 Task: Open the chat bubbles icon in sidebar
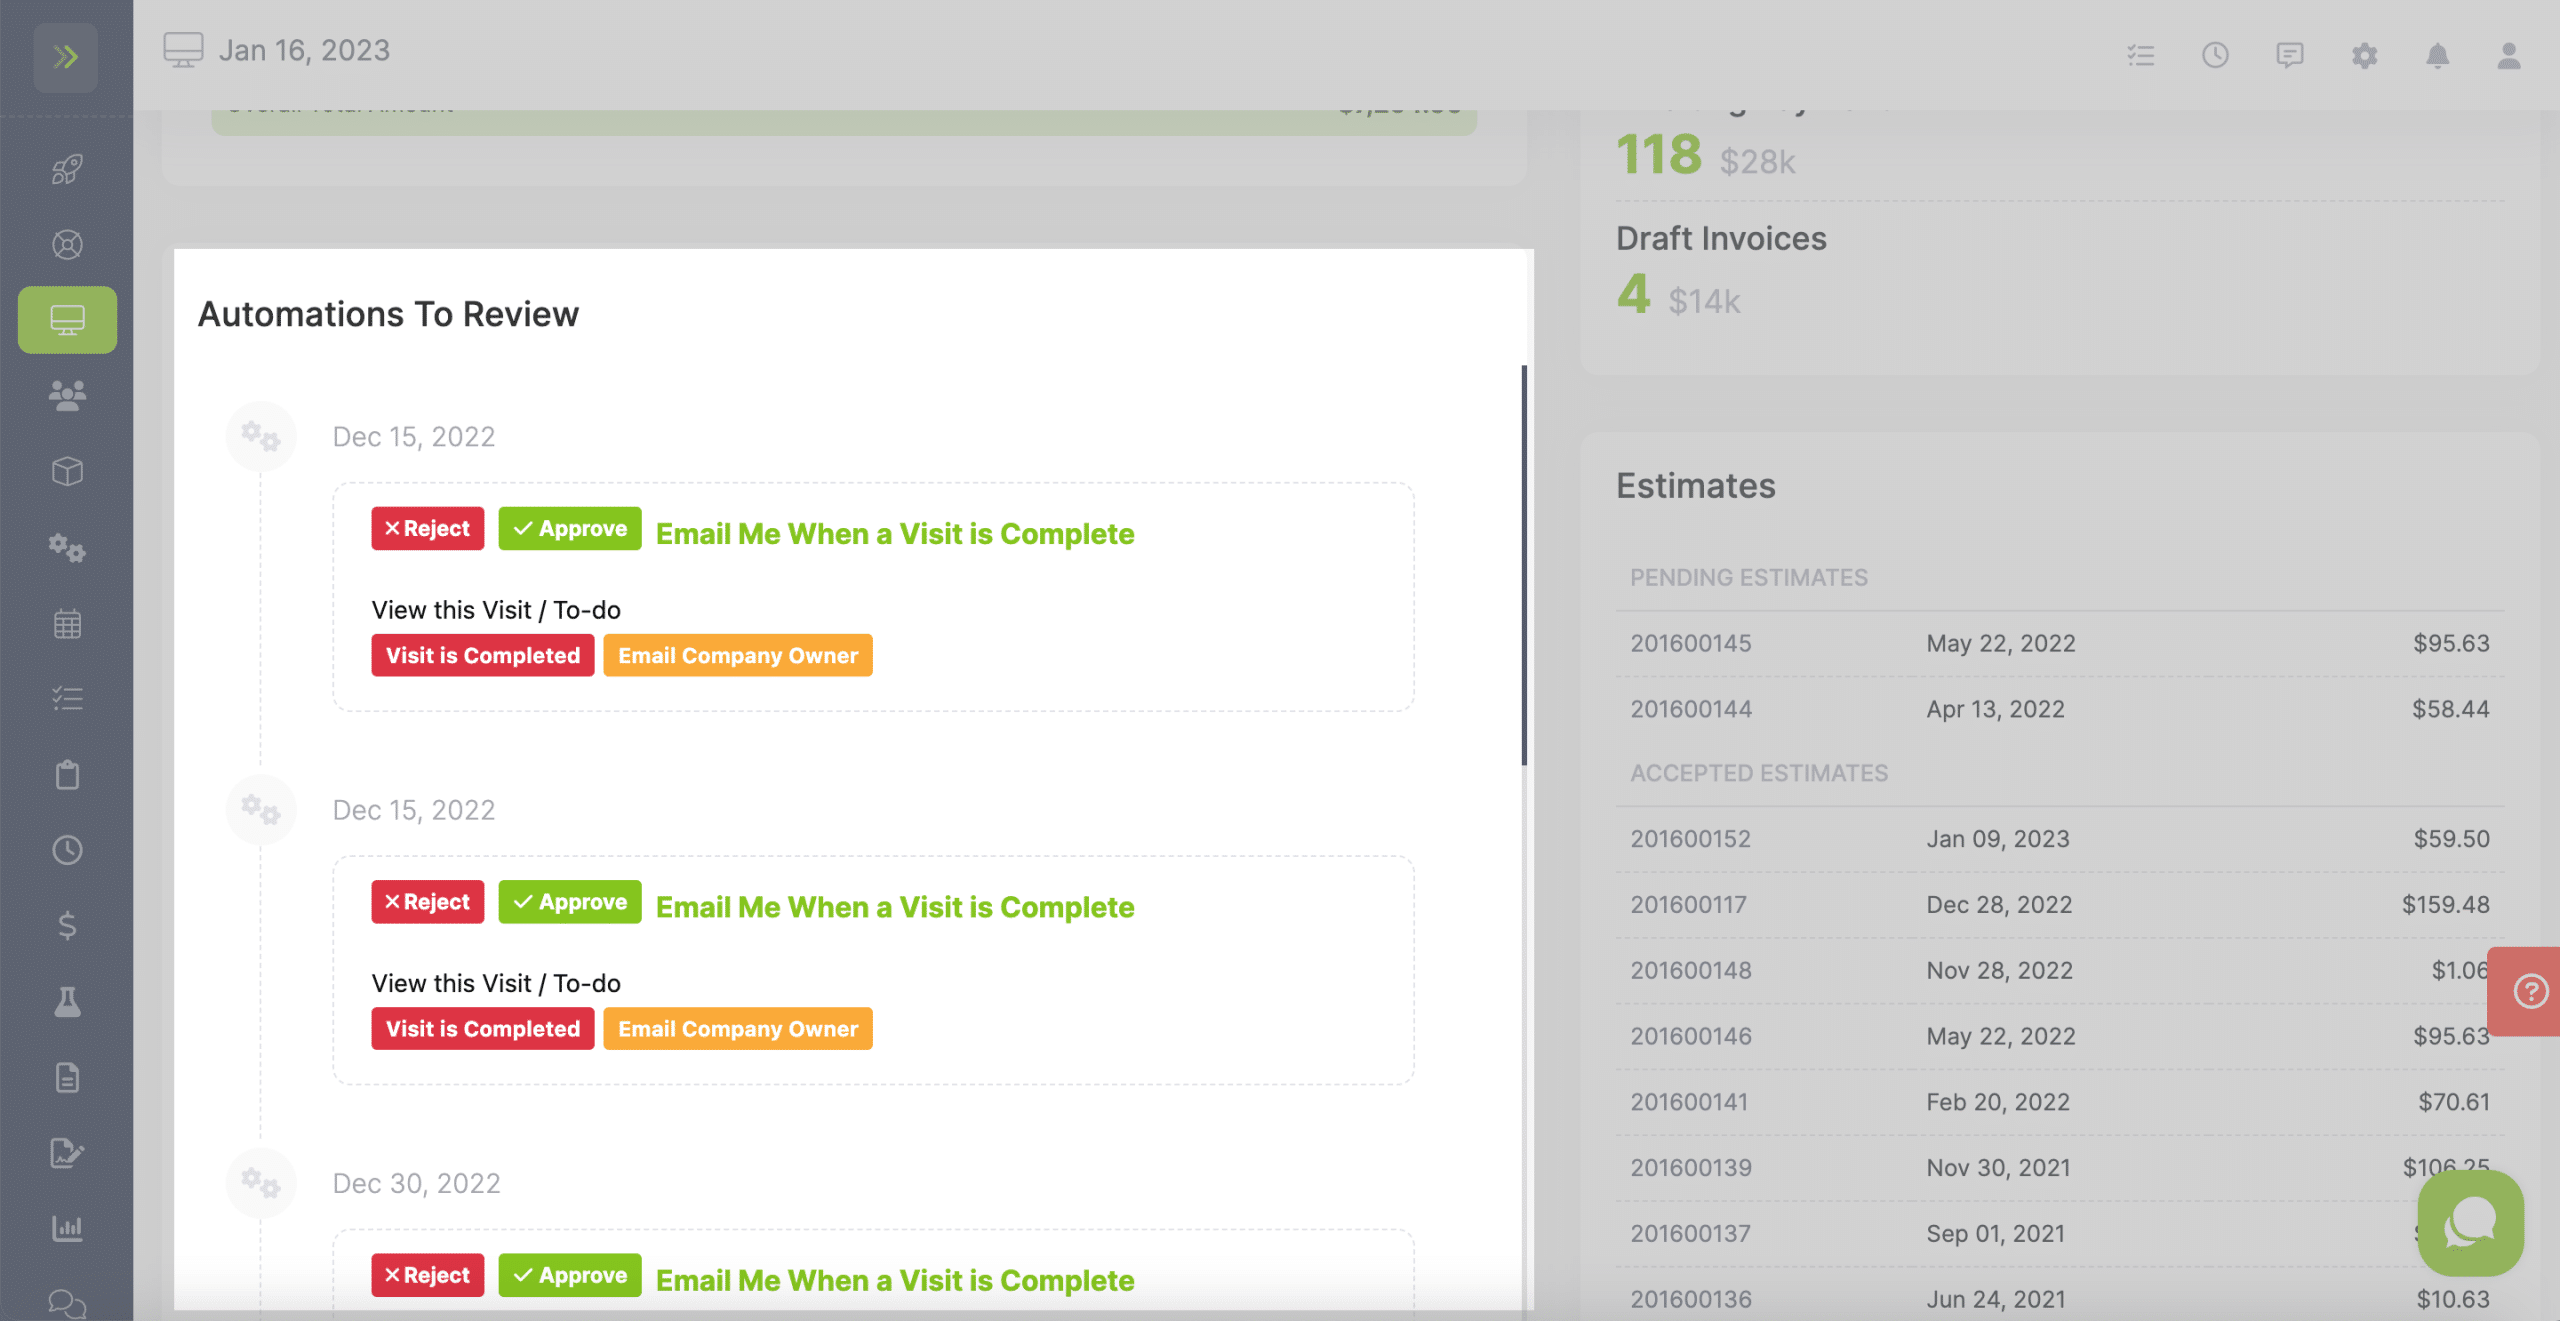[67, 1303]
